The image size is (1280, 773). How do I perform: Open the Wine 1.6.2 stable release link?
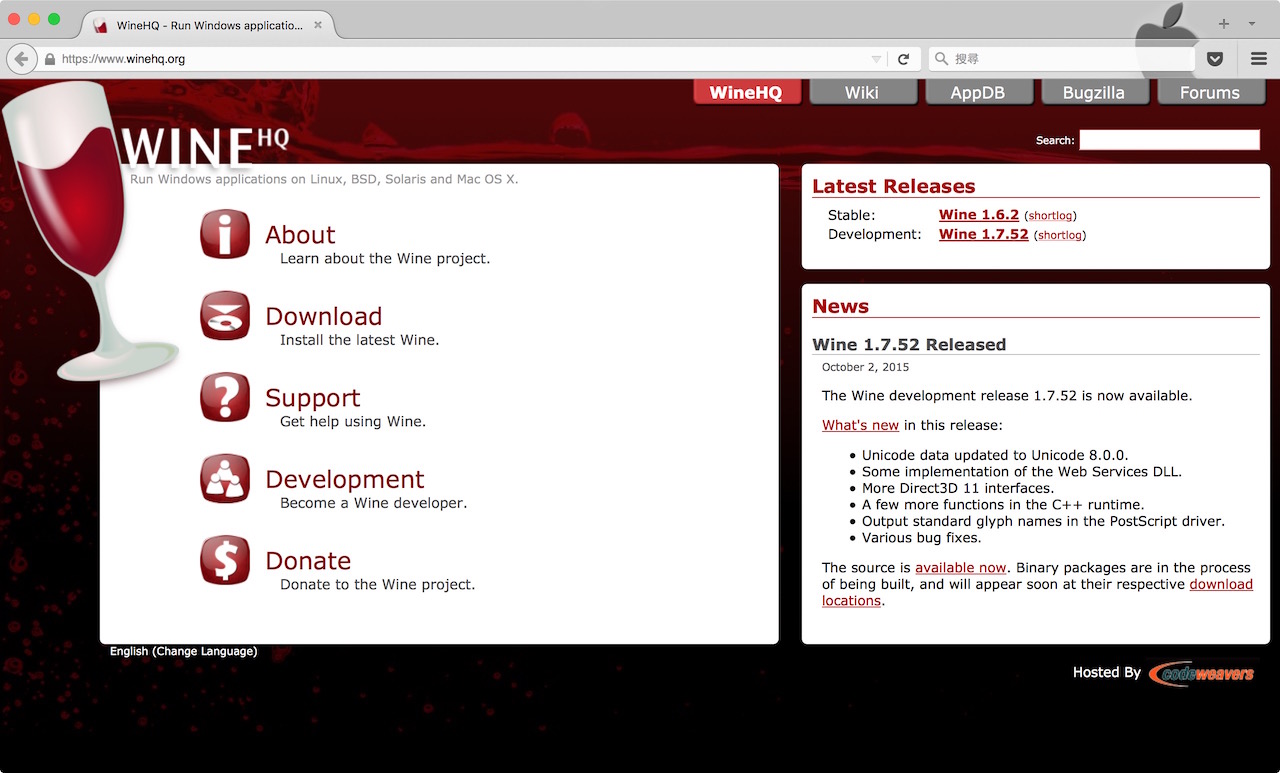(x=979, y=215)
